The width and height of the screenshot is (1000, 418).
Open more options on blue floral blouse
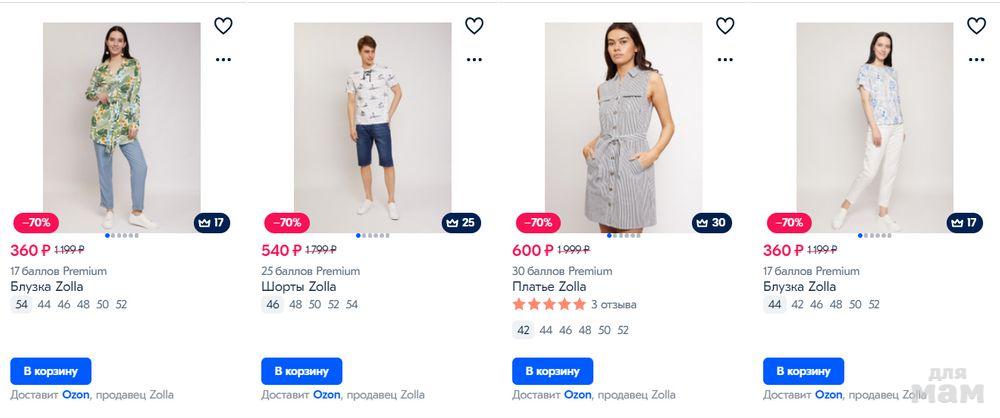[x=976, y=59]
